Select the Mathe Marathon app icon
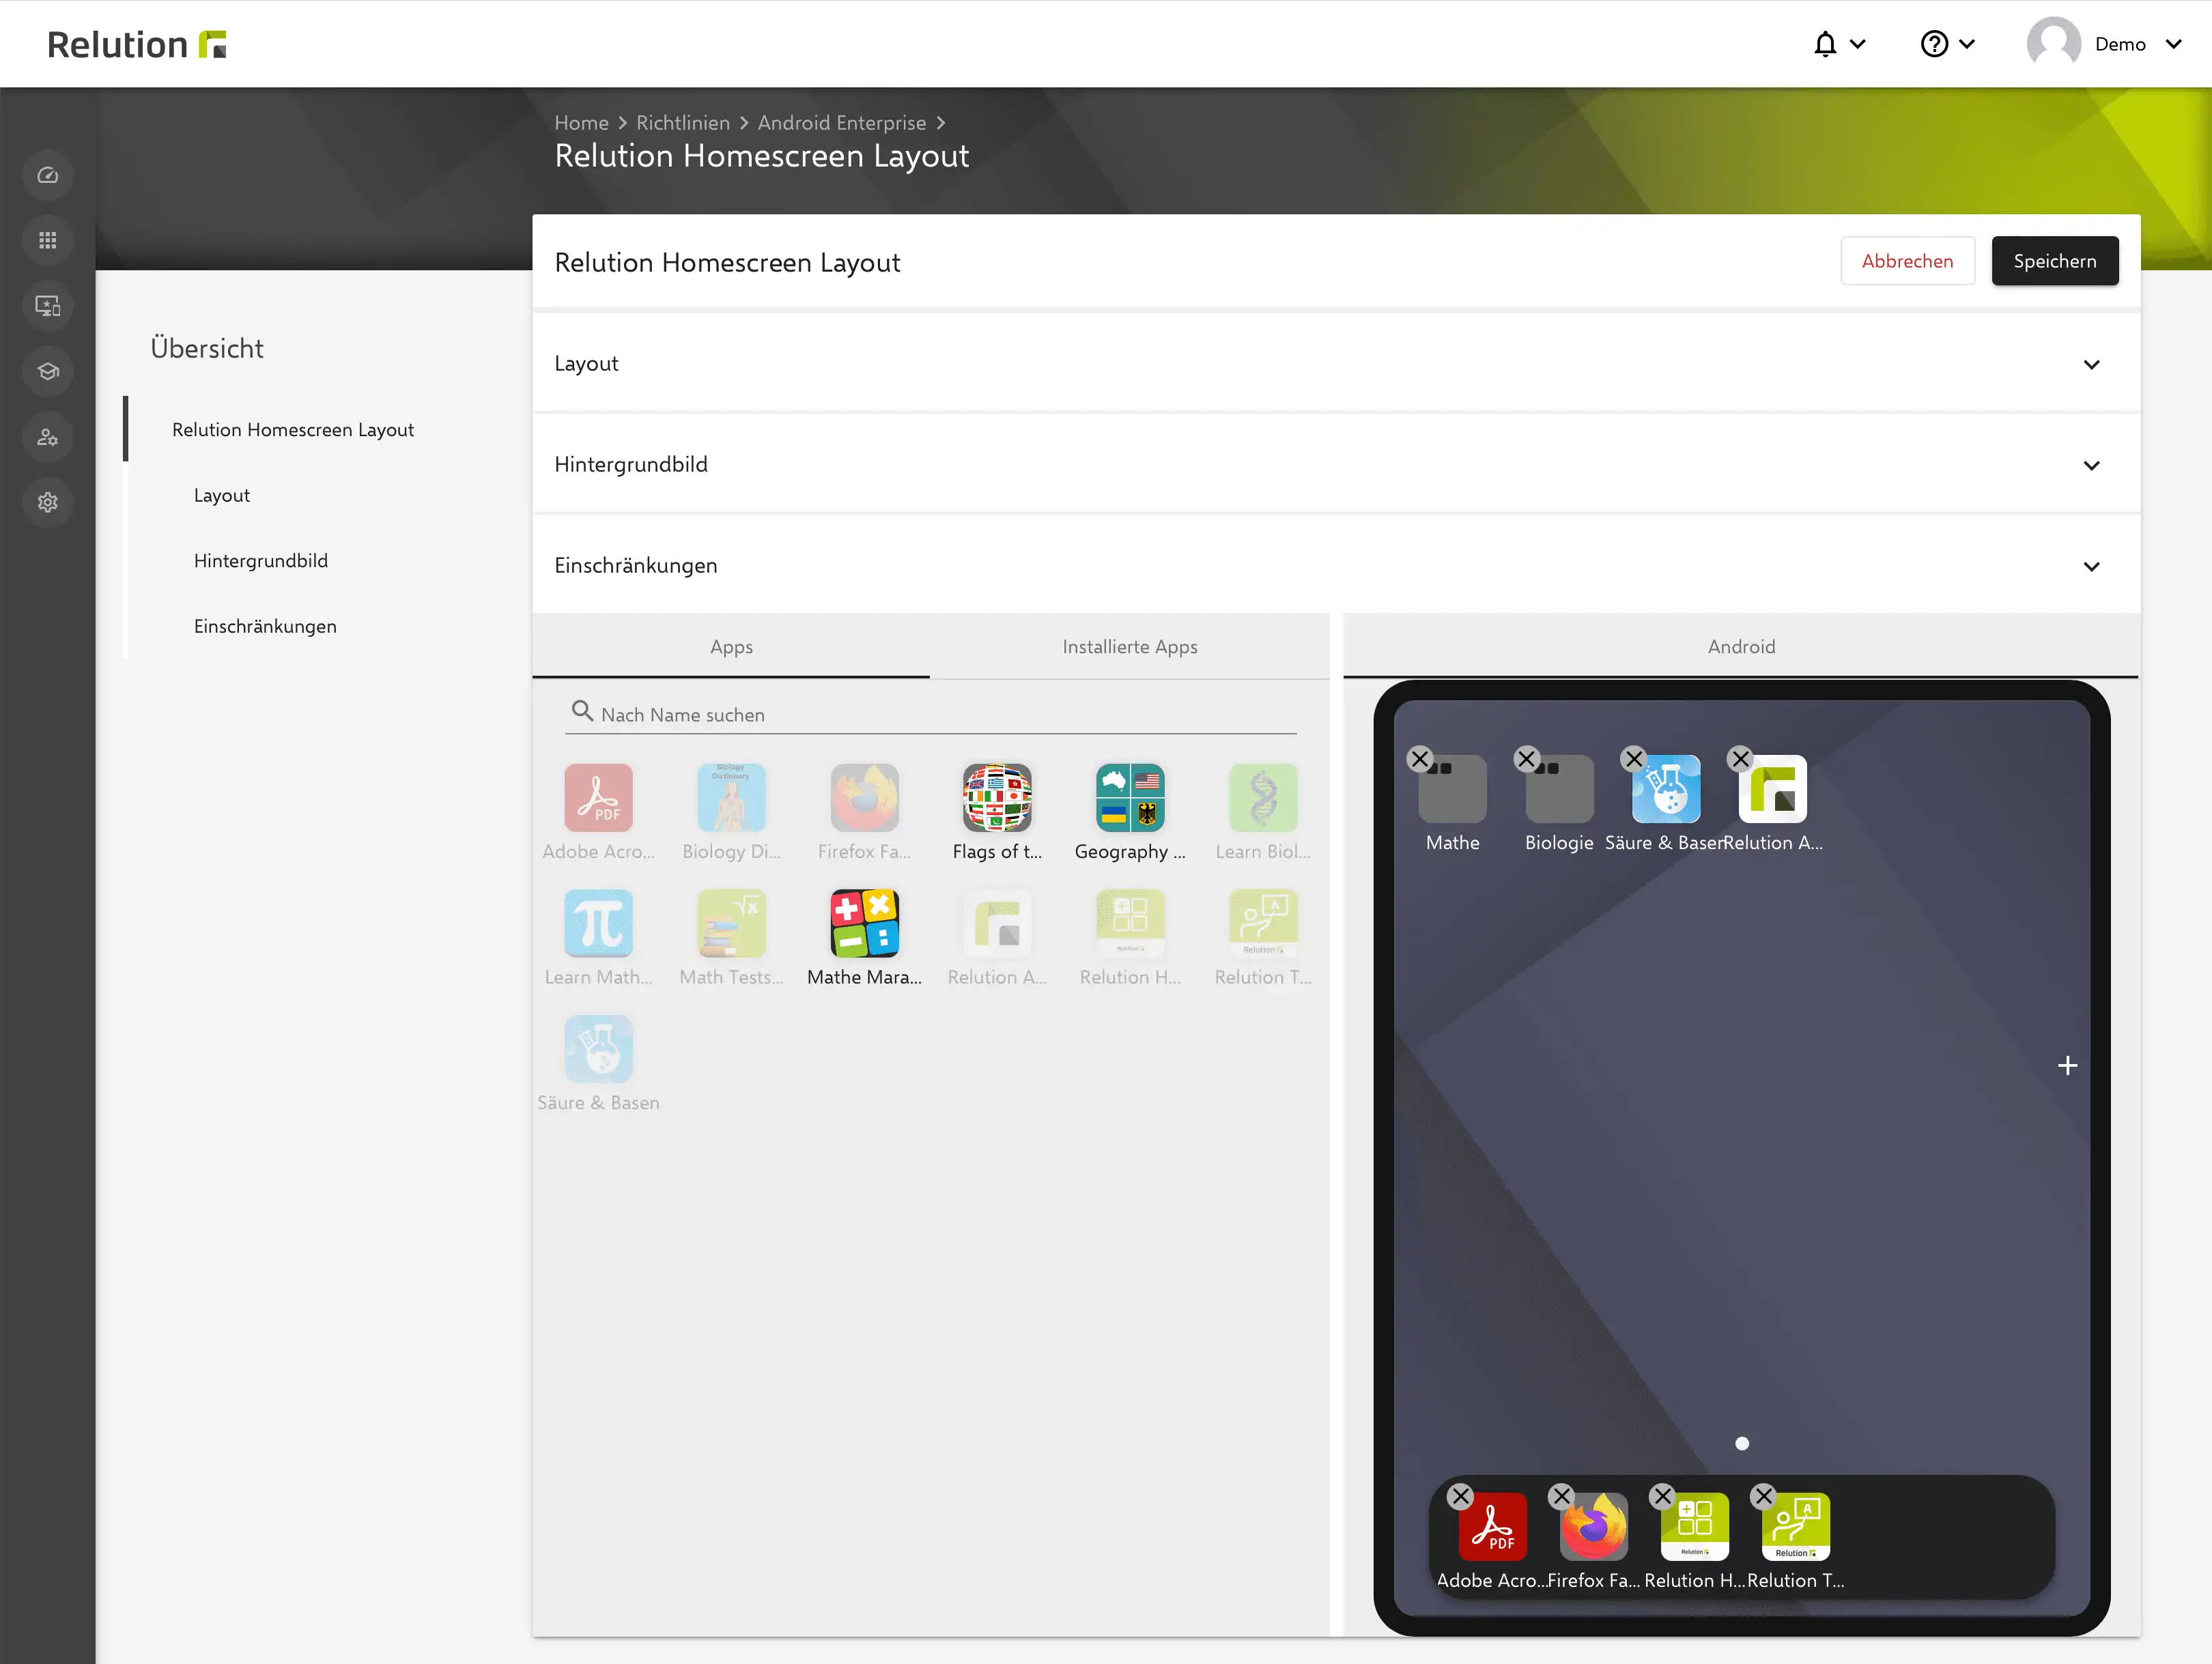Image resolution: width=2212 pixels, height=1664 pixels. pos(864,923)
